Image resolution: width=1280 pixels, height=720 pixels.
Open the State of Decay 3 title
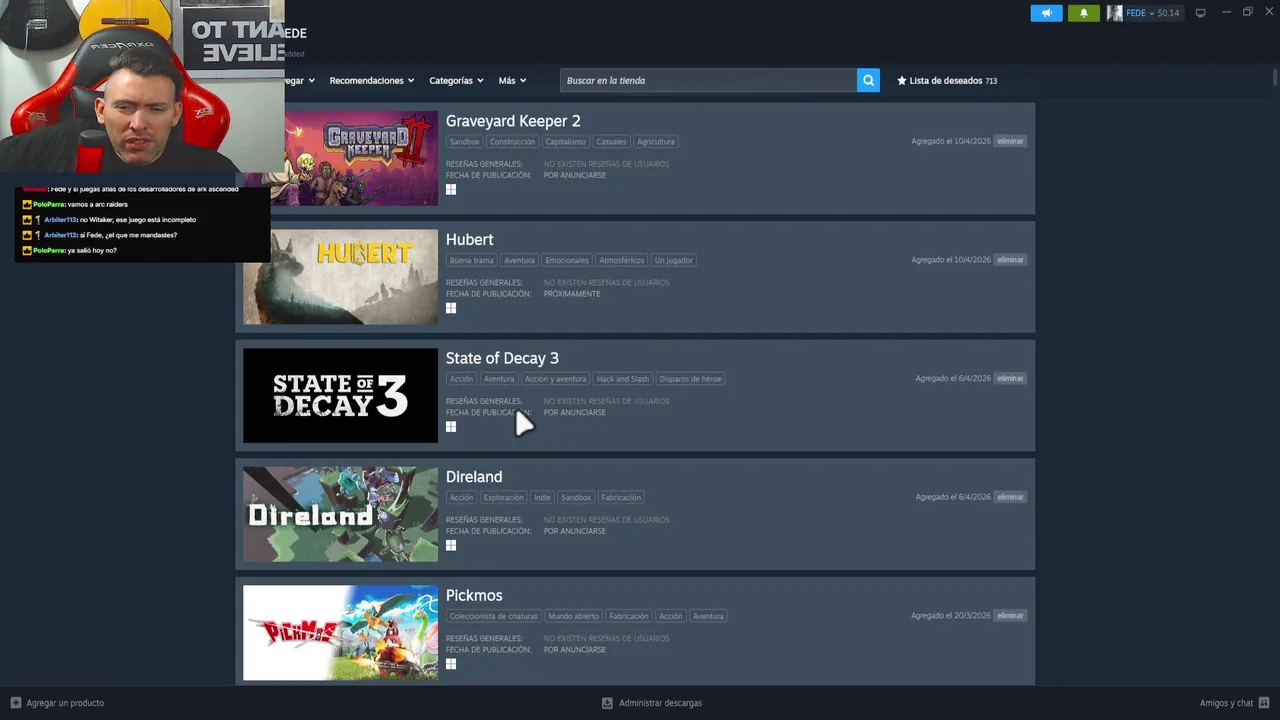[x=502, y=358]
